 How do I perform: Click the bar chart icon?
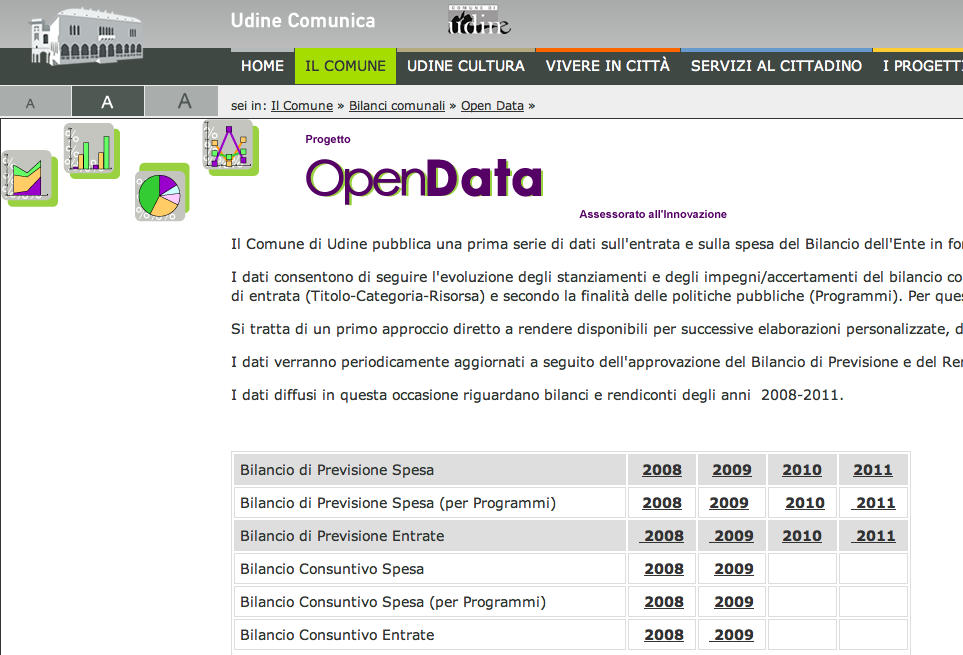(x=92, y=151)
